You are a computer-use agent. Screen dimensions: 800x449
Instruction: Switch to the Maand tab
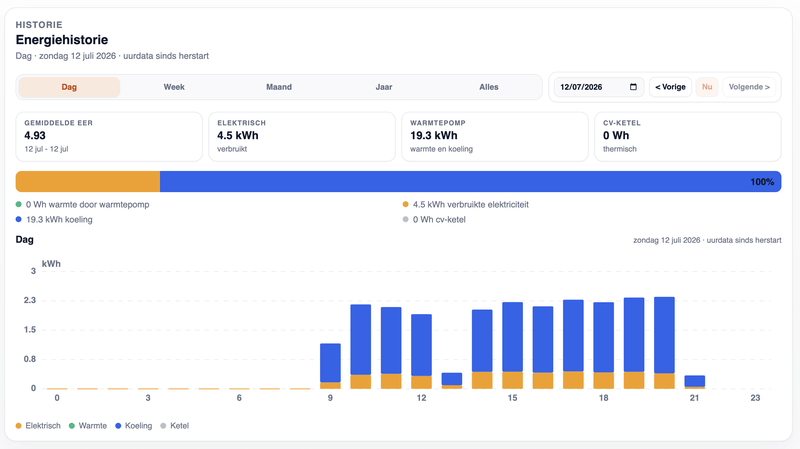click(x=279, y=87)
